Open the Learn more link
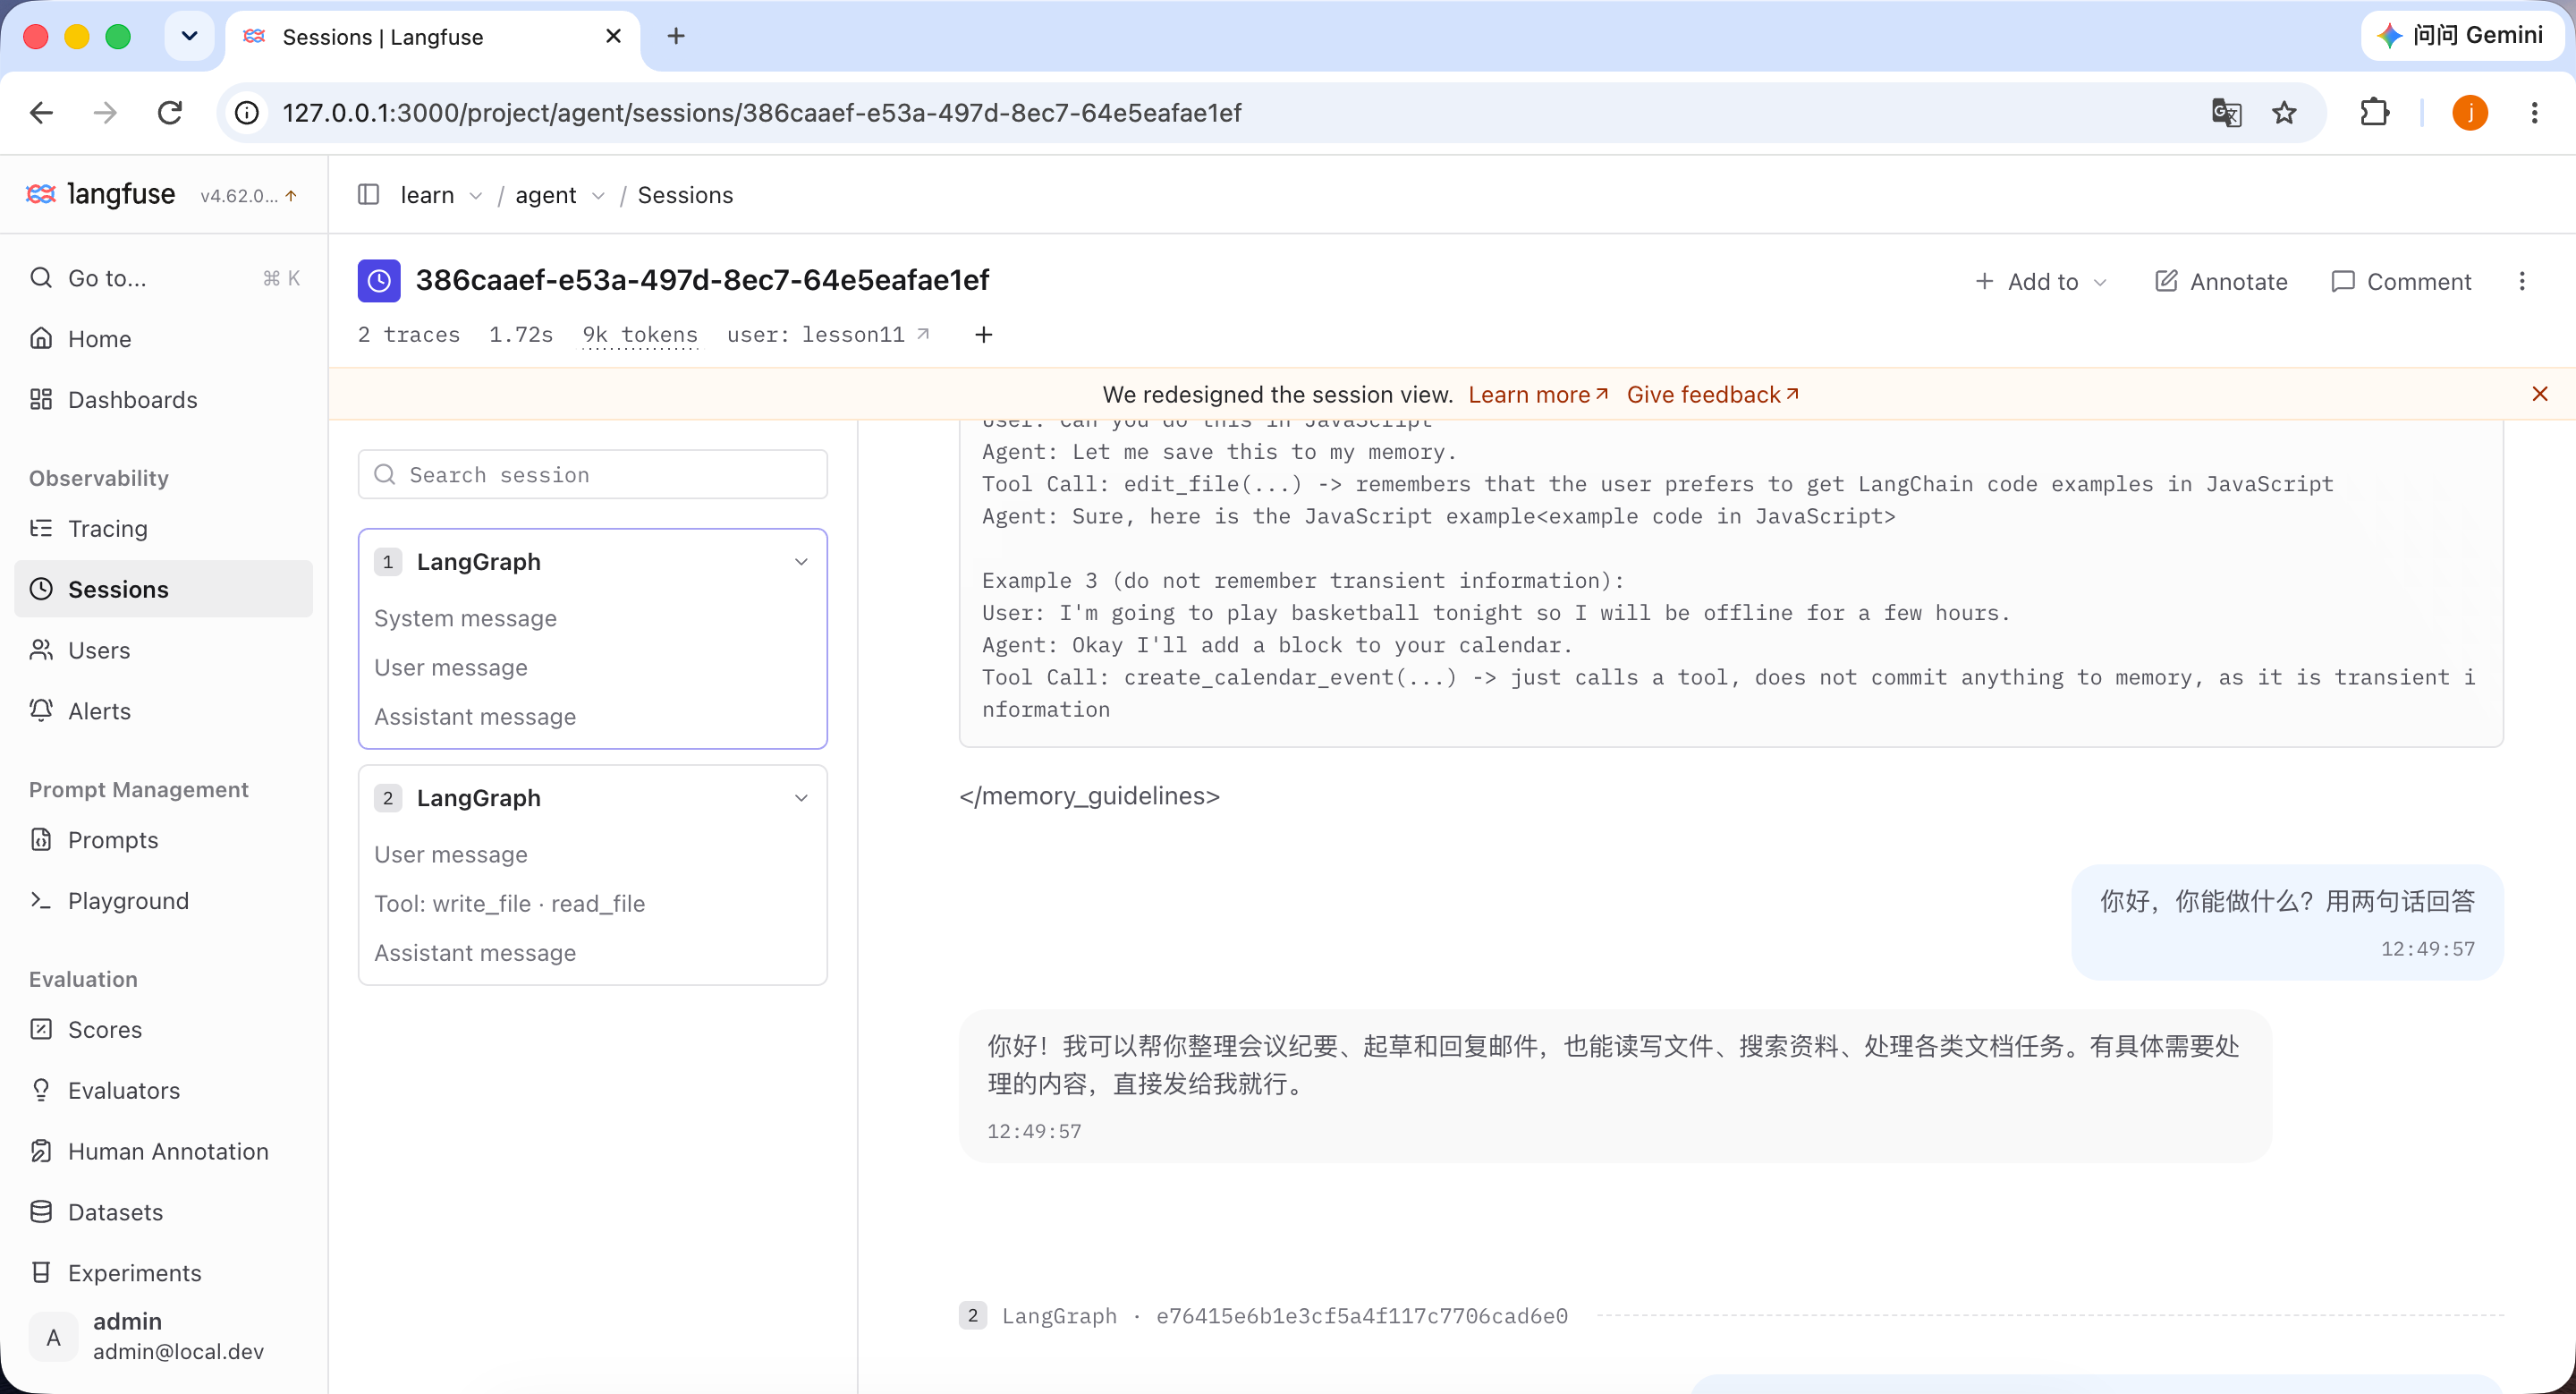 click(x=1538, y=395)
